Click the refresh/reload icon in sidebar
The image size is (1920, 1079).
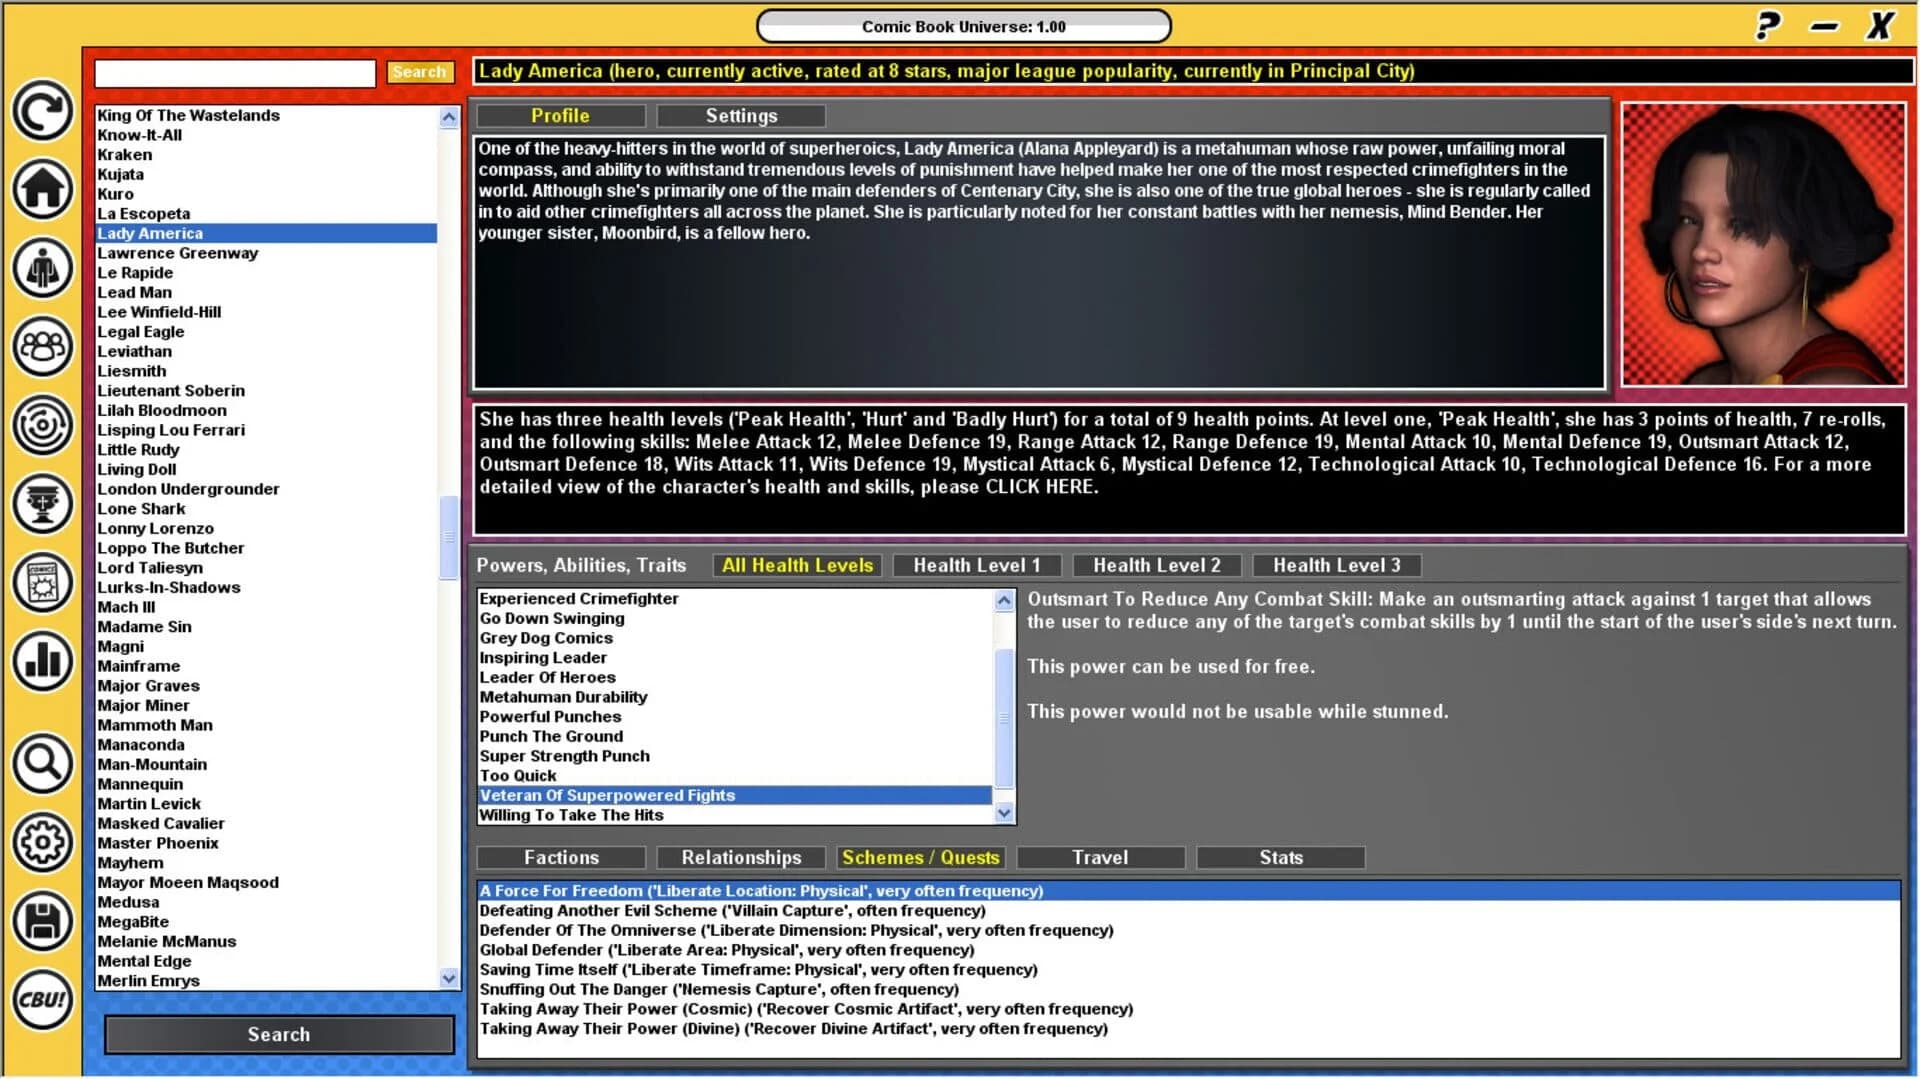click(42, 112)
